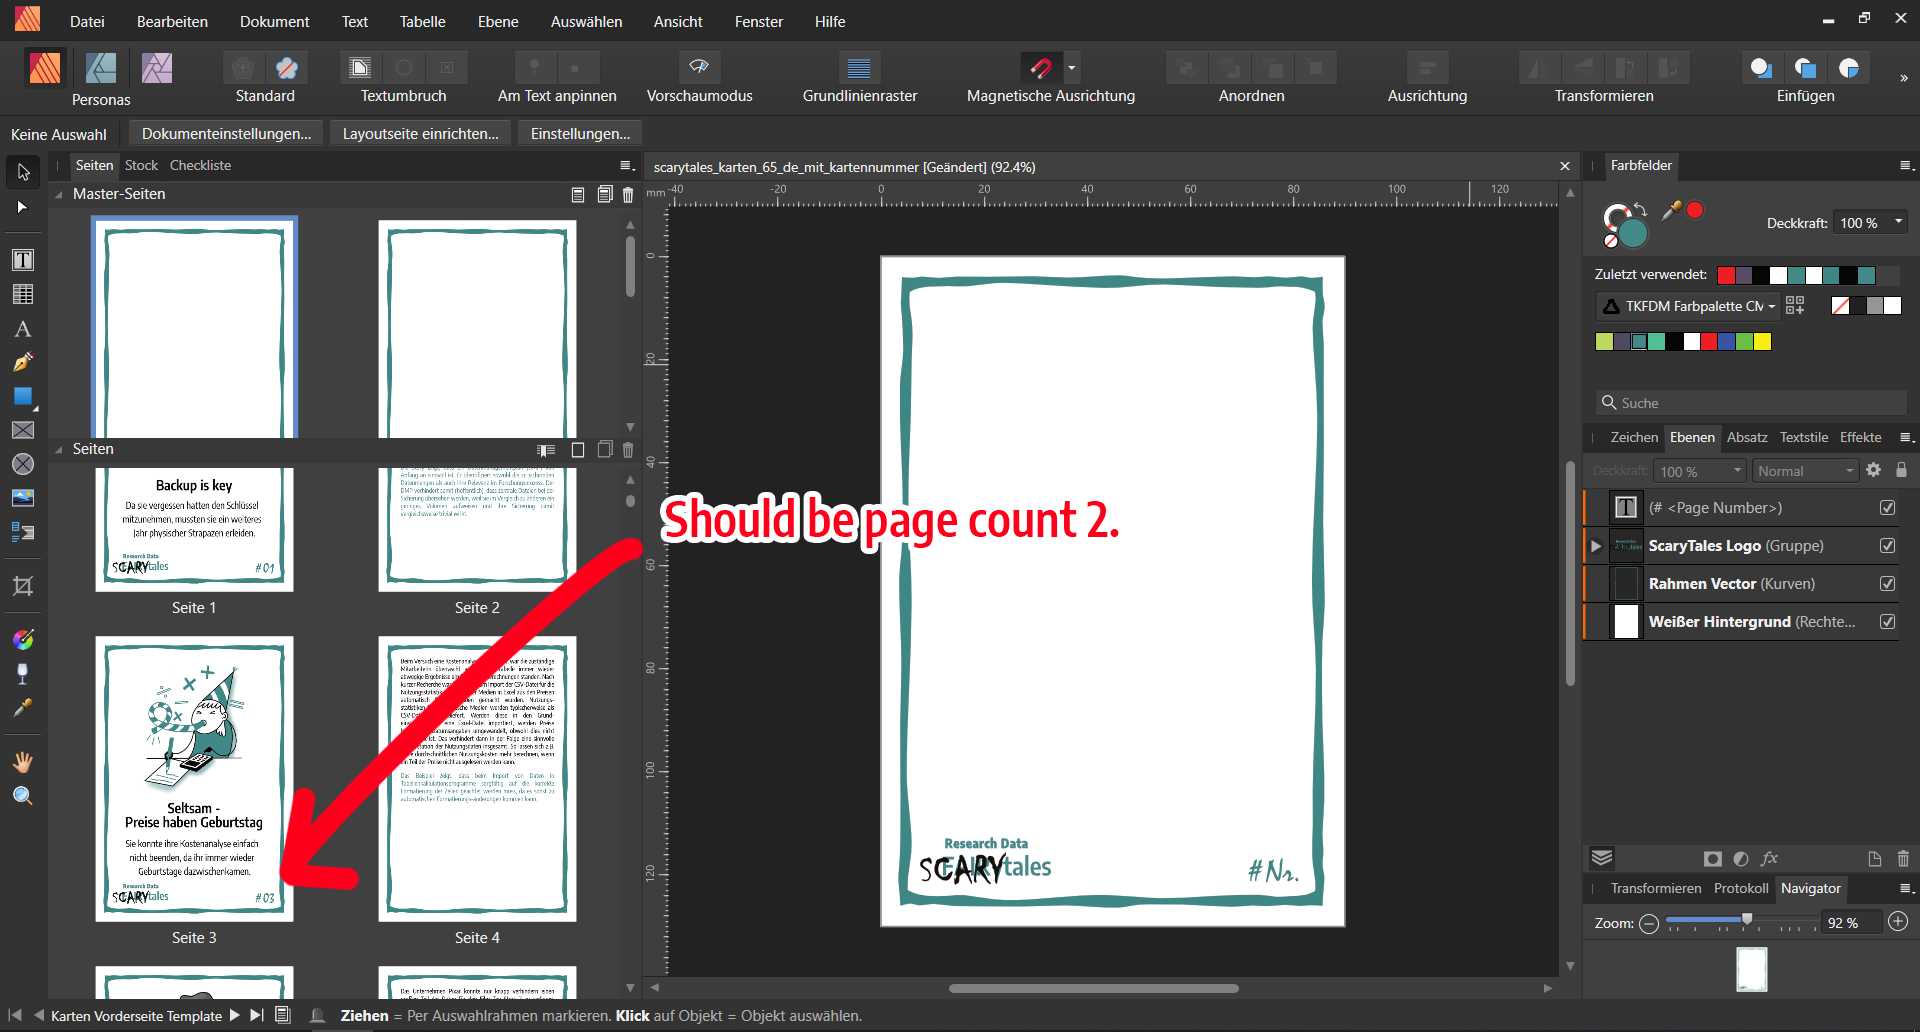Viewport: 1920px width, 1032px height.
Task: Uncheck the Rahmen Vector layer visibility
Action: (1887, 584)
